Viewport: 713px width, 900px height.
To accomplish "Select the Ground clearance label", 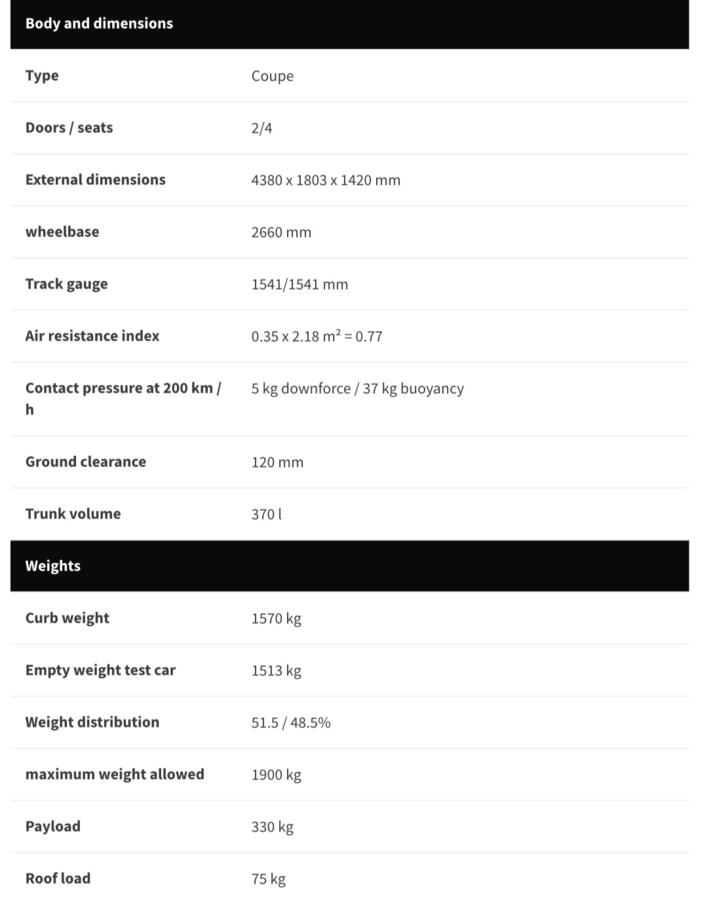I will (x=85, y=462).
